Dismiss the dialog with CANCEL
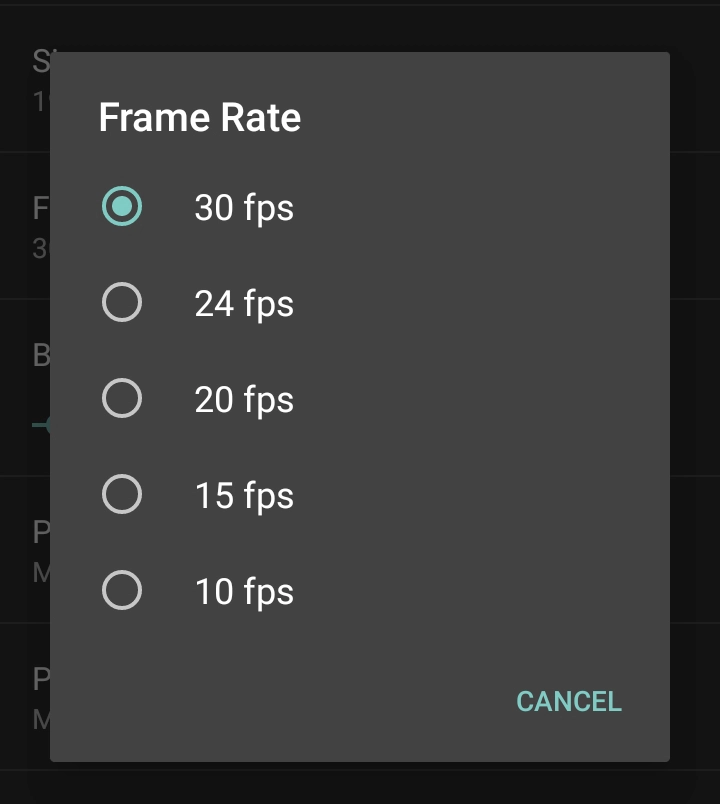 coord(568,702)
